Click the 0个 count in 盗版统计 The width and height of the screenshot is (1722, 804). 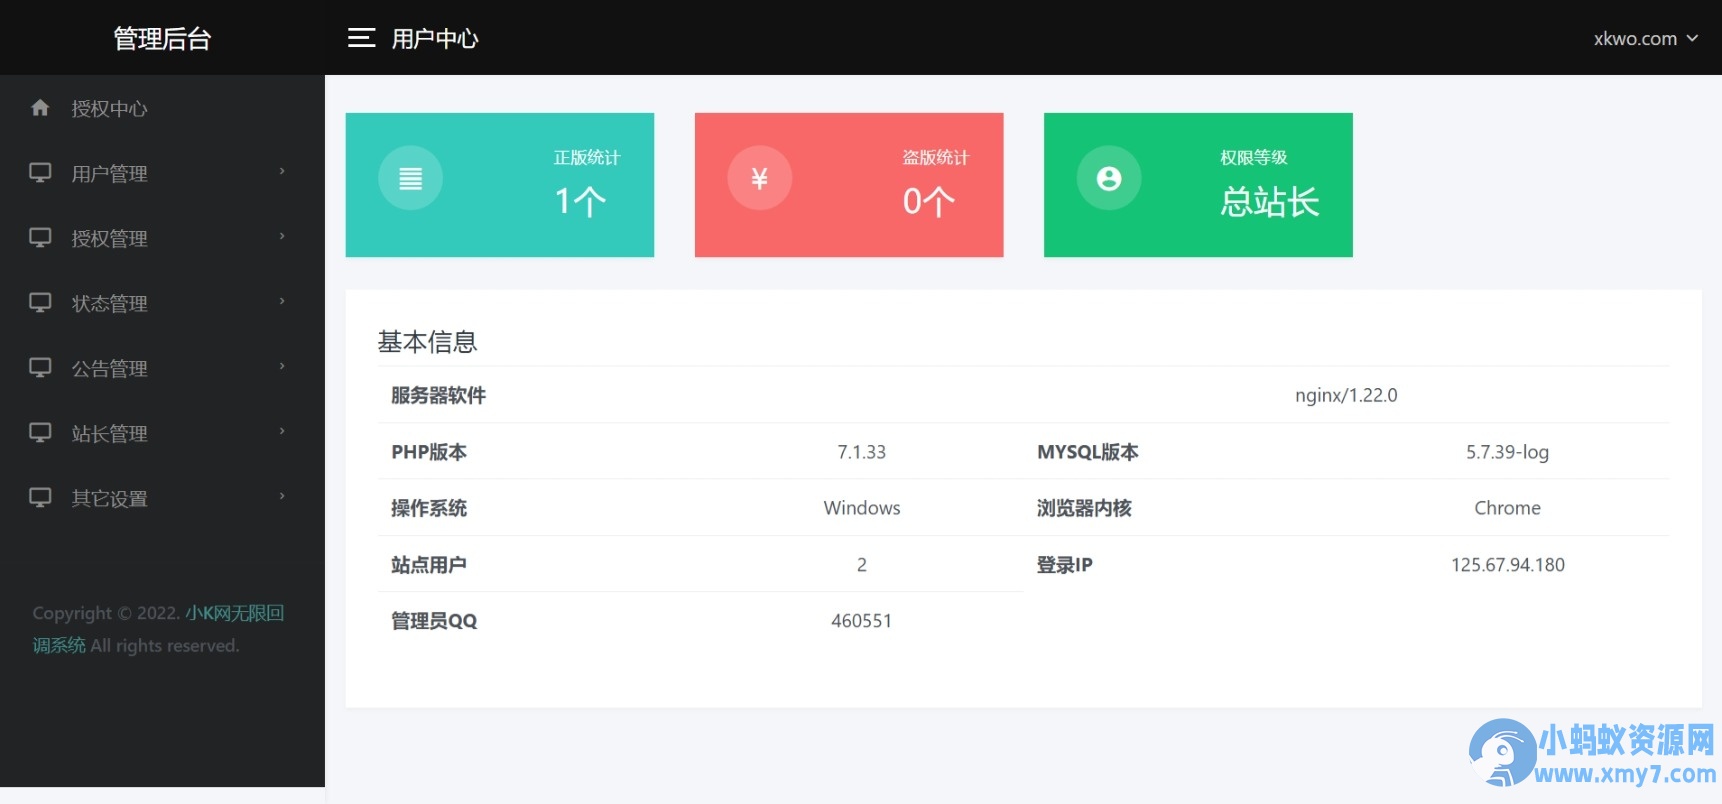(x=929, y=202)
